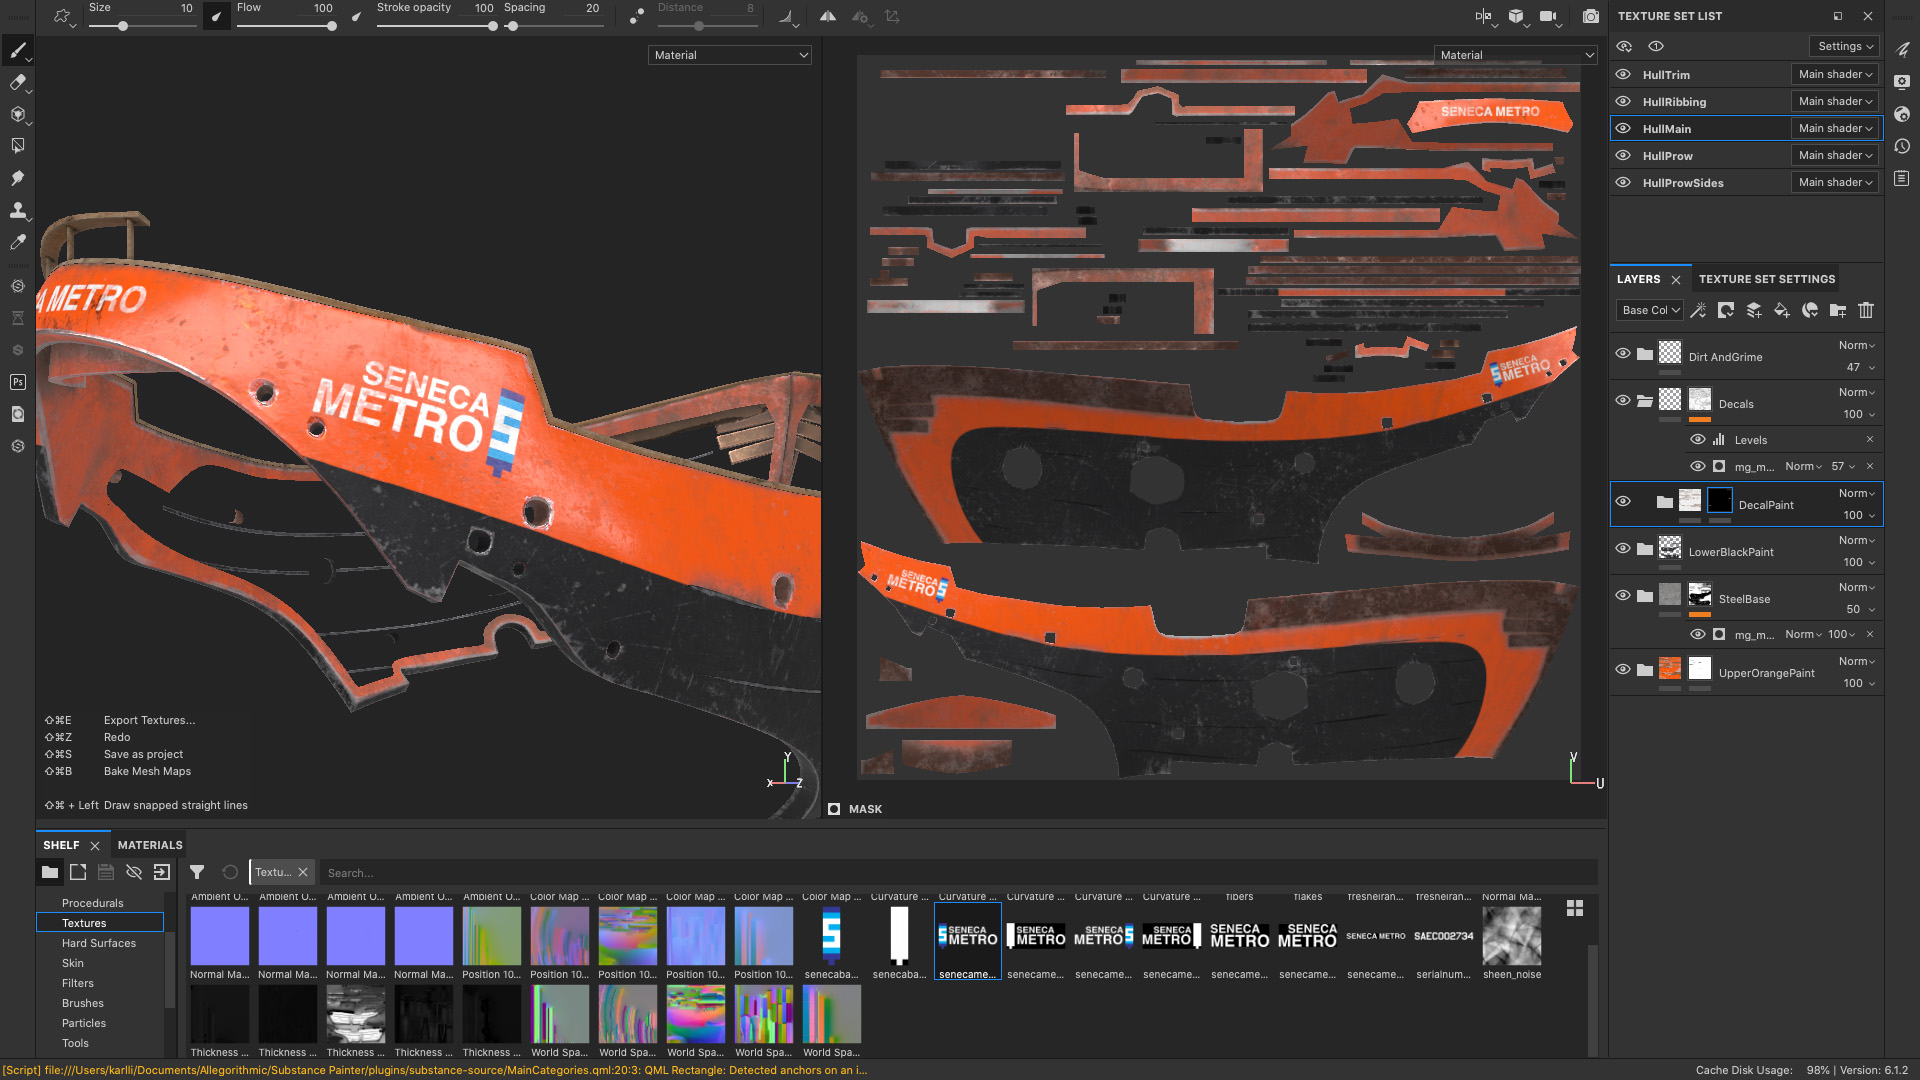The height and width of the screenshot is (1080, 1920).
Task: Add a paint layer
Action: coord(1754,310)
